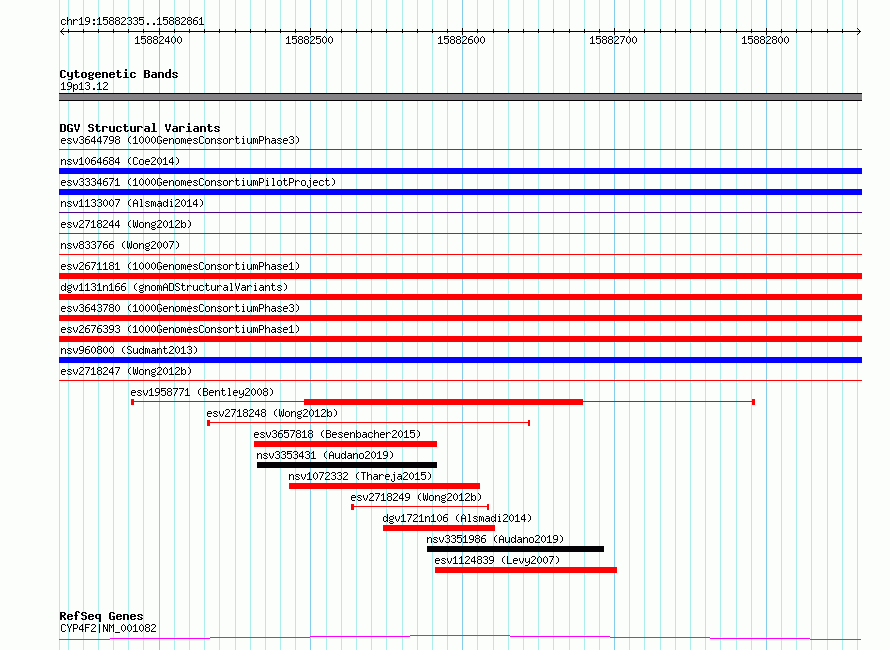Viewport: 890px width, 650px height.
Task: Select the dgv1131n166 (gnomADStructuralVariants) label
Action: pyautogui.click(x=174, y=287)
